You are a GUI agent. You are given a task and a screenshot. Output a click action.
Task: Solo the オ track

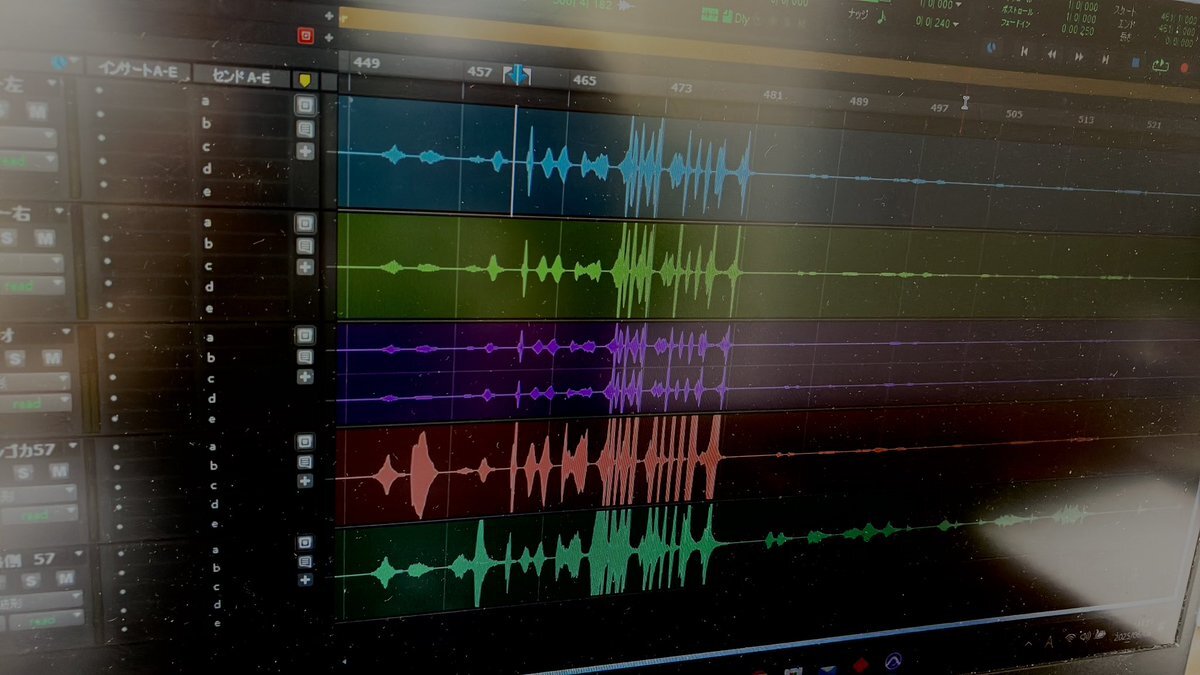tap(16, 358)
